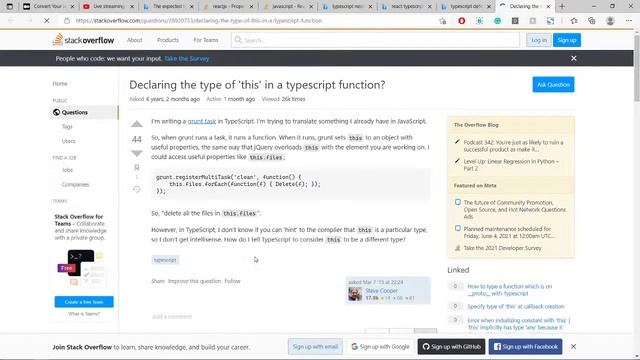The height and width of the screenshot is (360, 640).
Task: Close the Live streaming tab
Action: [x=132, y=7]
